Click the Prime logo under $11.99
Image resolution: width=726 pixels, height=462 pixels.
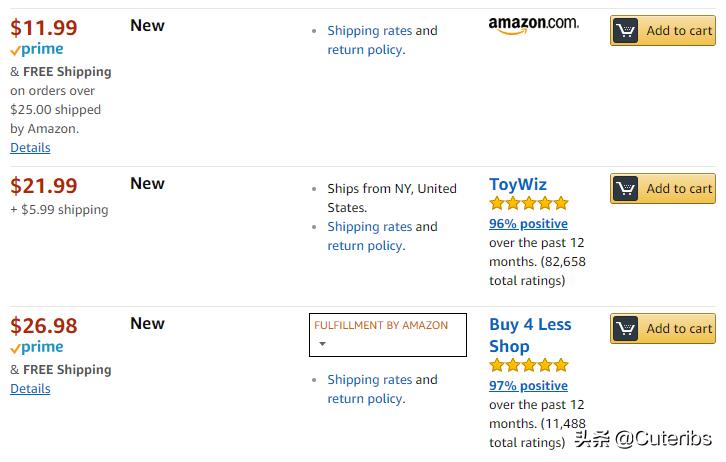(37, 50)
